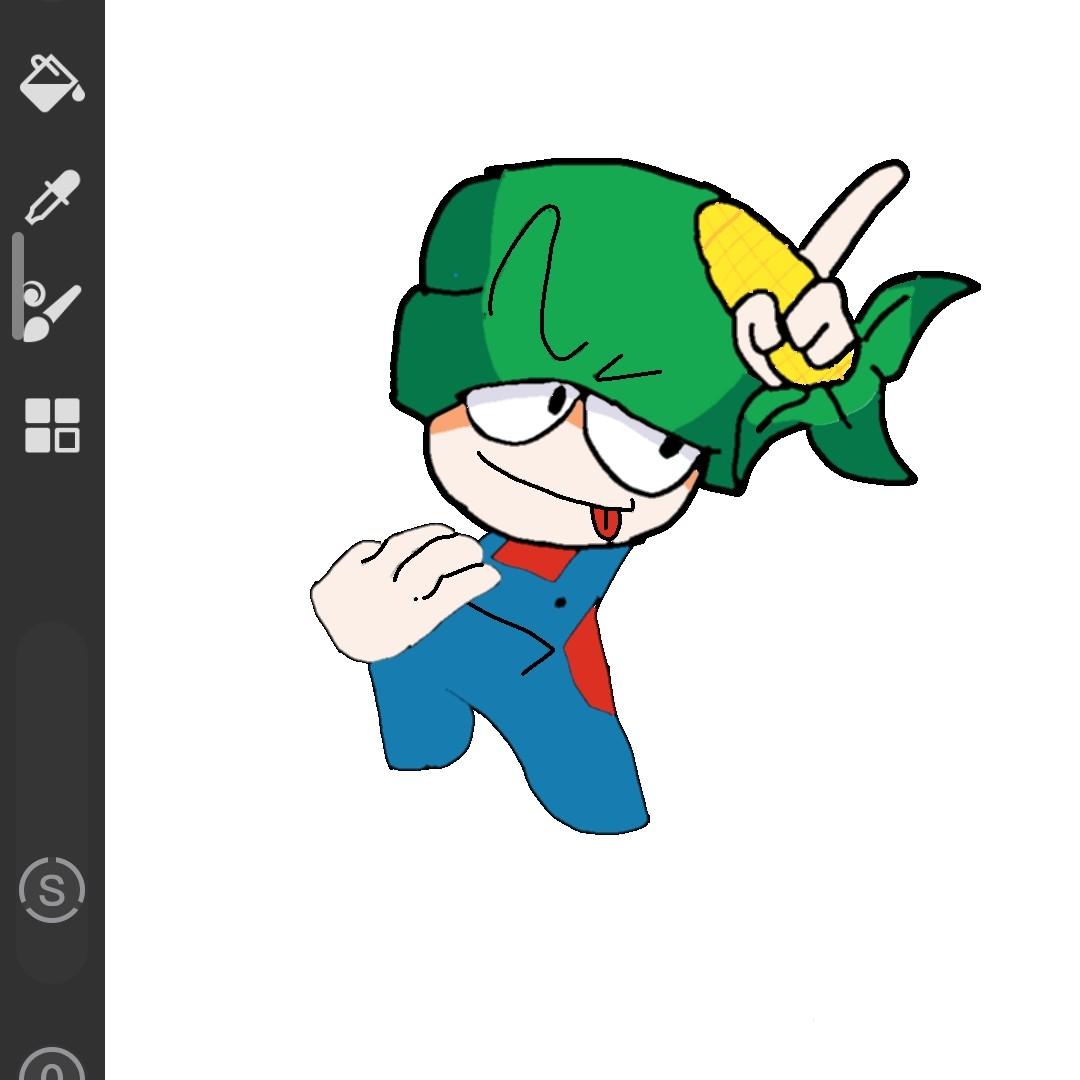Select the paint bucket fill tool
The height and width of the screenshot is (1080, 1080).
[x=52, y=82]
